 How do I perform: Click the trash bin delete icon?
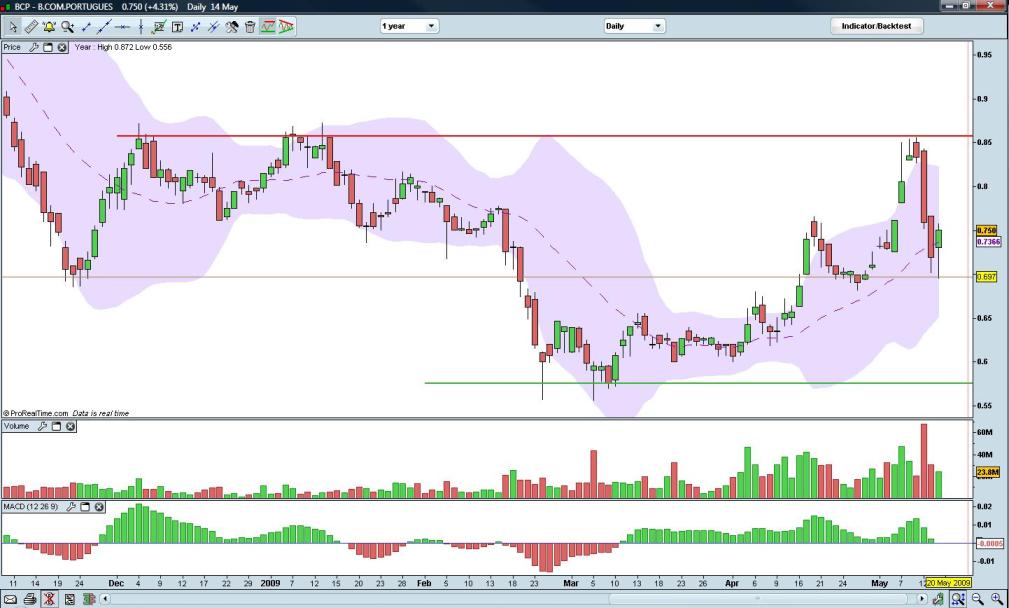(250, 26)
